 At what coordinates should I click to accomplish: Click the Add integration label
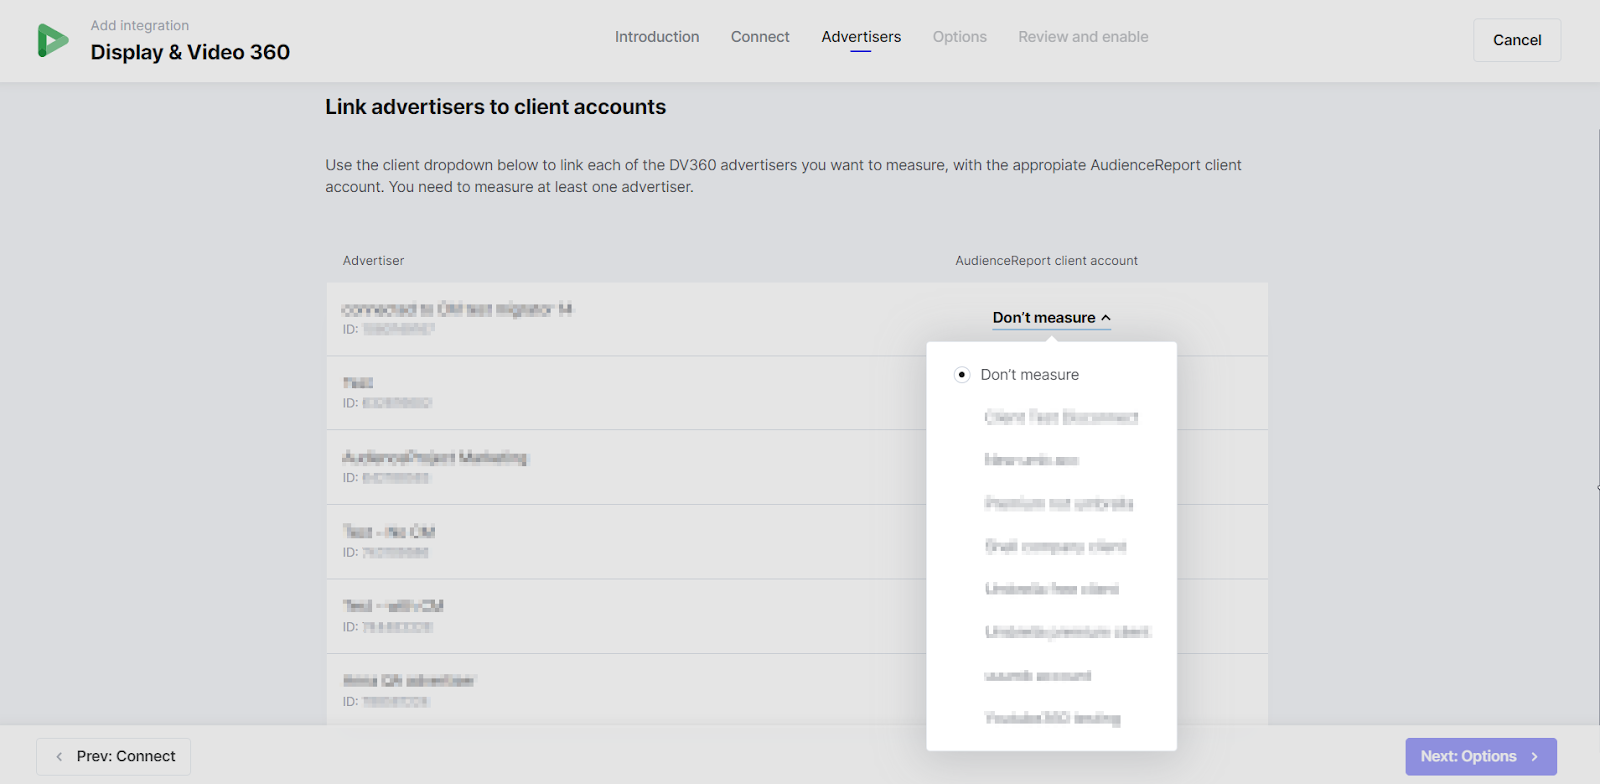pos(140,26)
